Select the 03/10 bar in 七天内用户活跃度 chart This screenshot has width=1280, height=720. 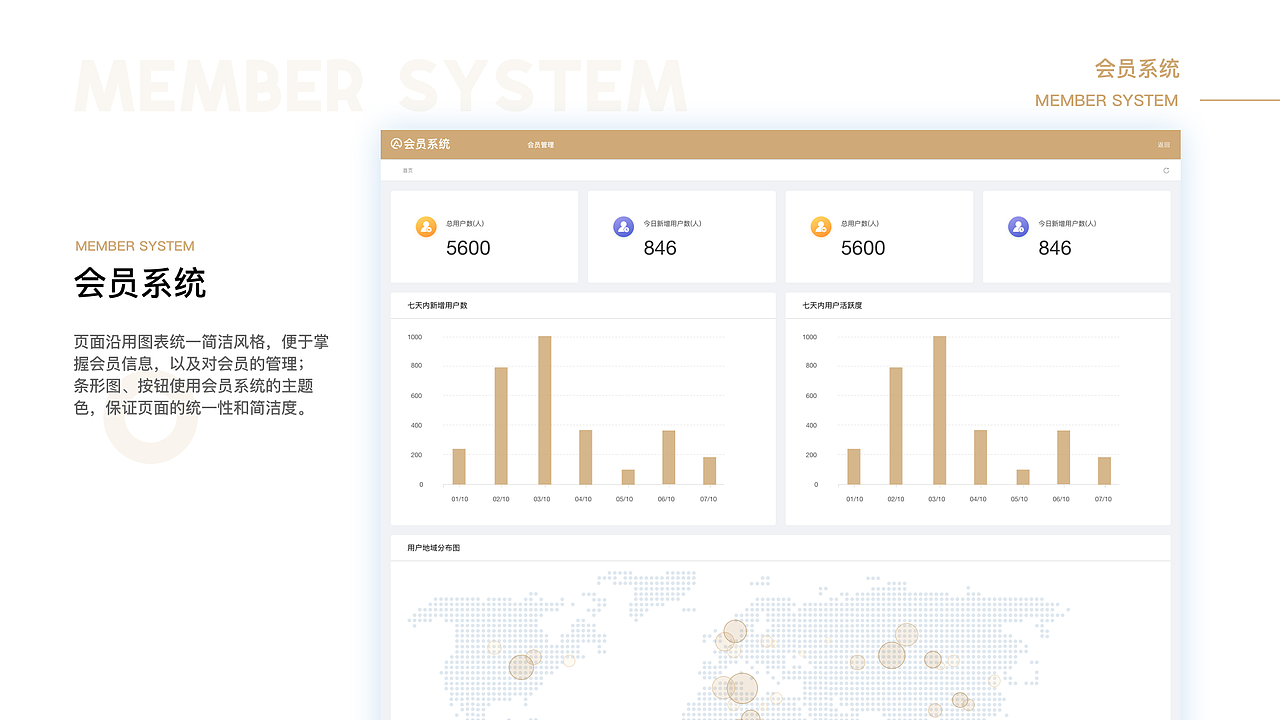point(940,411)
